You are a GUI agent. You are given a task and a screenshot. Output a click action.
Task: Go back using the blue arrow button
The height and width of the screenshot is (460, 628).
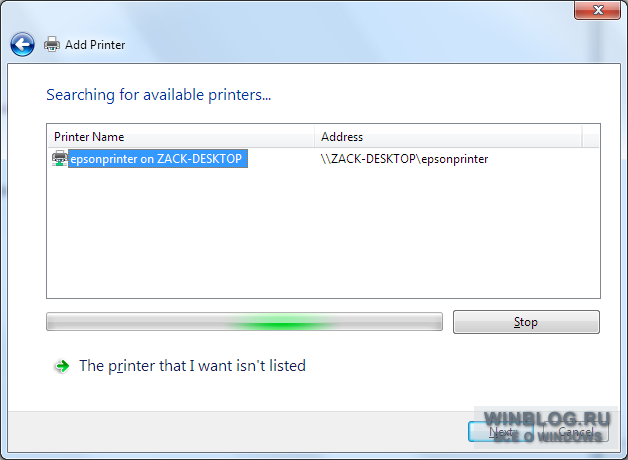coord(22,44)
